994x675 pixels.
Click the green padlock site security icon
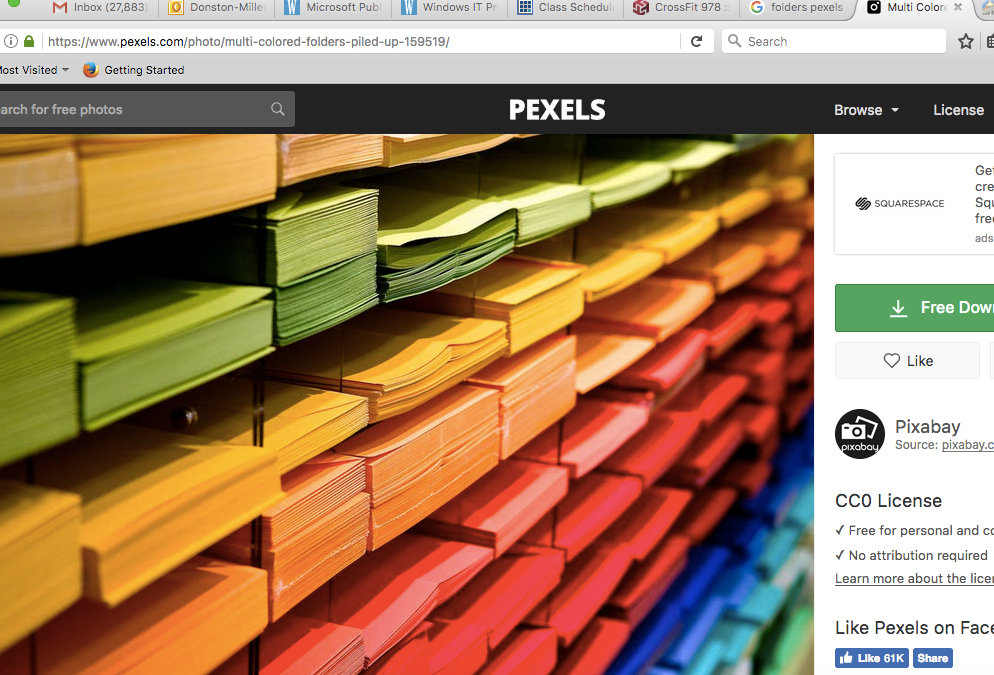click(29, 41)
